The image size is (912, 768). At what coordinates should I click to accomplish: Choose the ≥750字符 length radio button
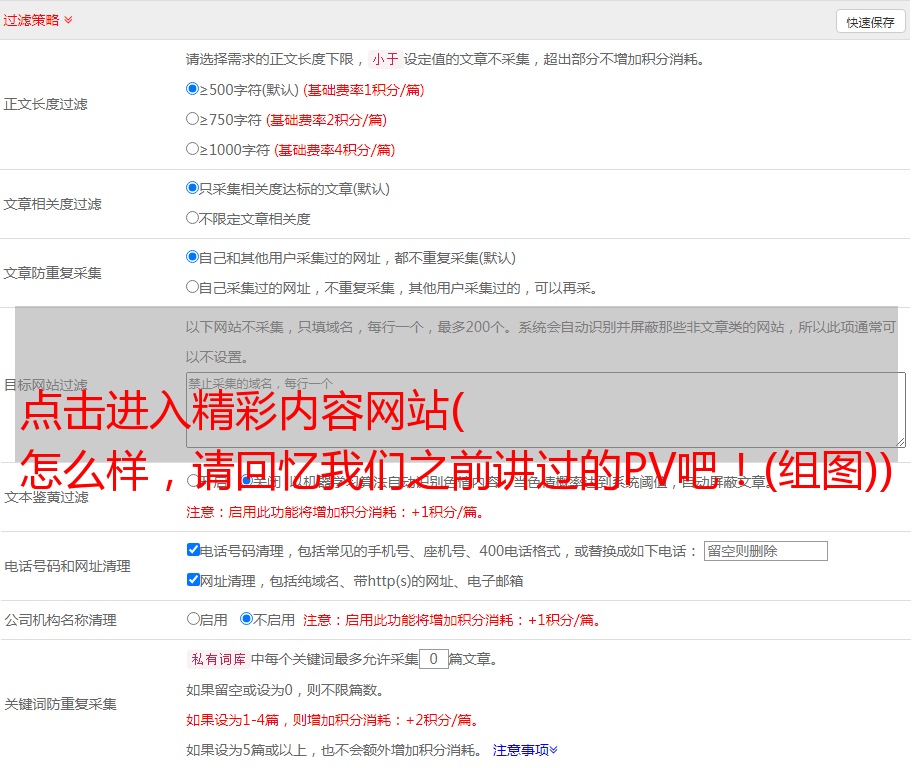coord(193,119)
